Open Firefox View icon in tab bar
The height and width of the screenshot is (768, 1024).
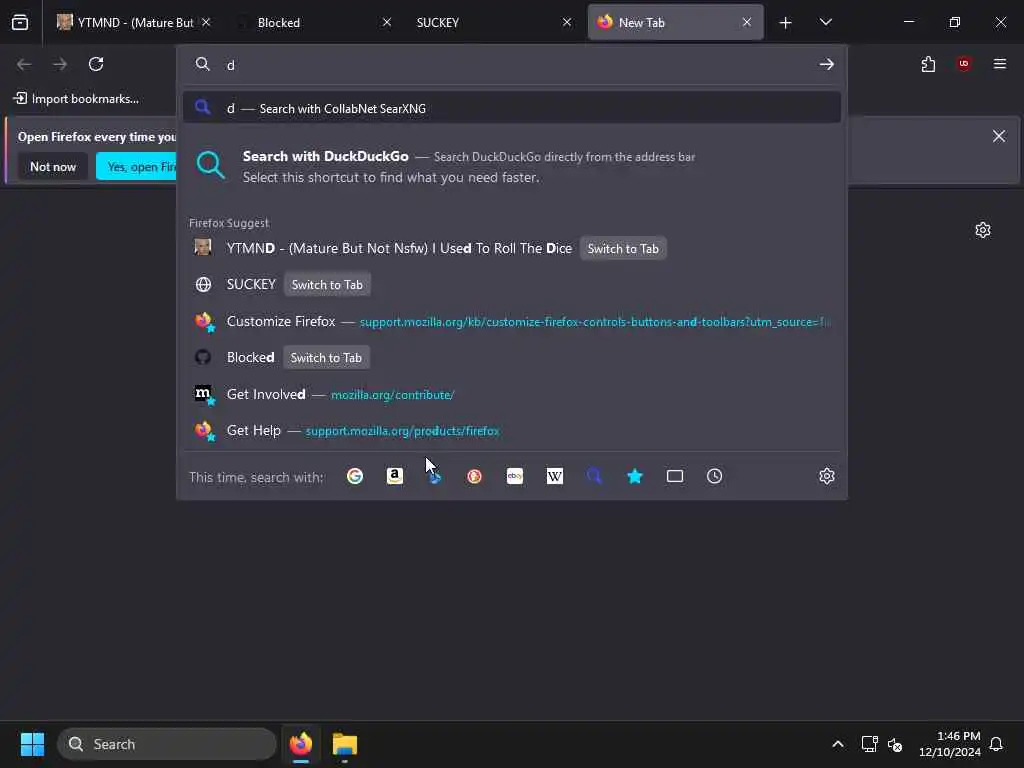[x=20, y=22]
